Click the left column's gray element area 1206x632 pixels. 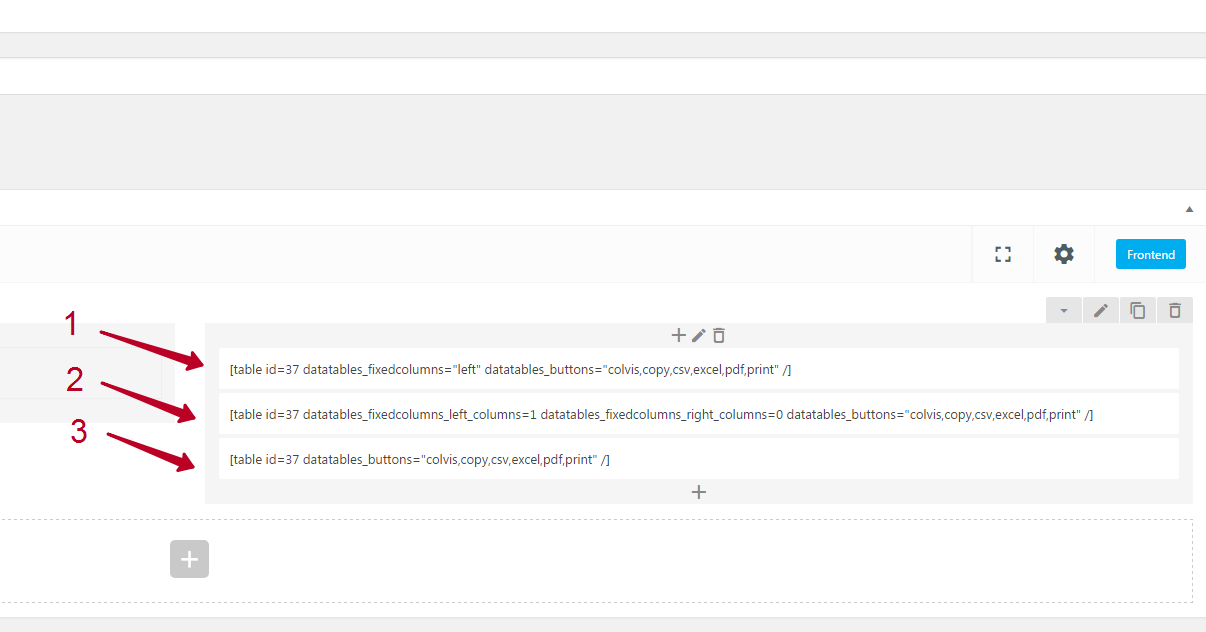[80, 372]
